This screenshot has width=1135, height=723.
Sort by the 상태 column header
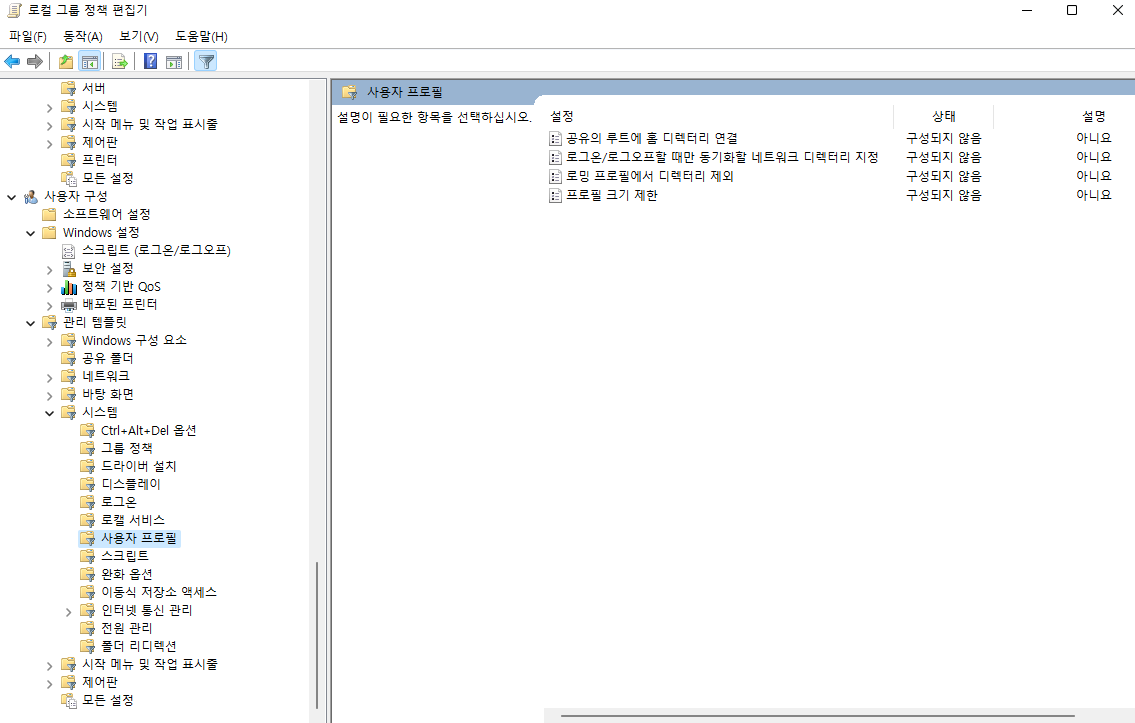tap(943, 116)
